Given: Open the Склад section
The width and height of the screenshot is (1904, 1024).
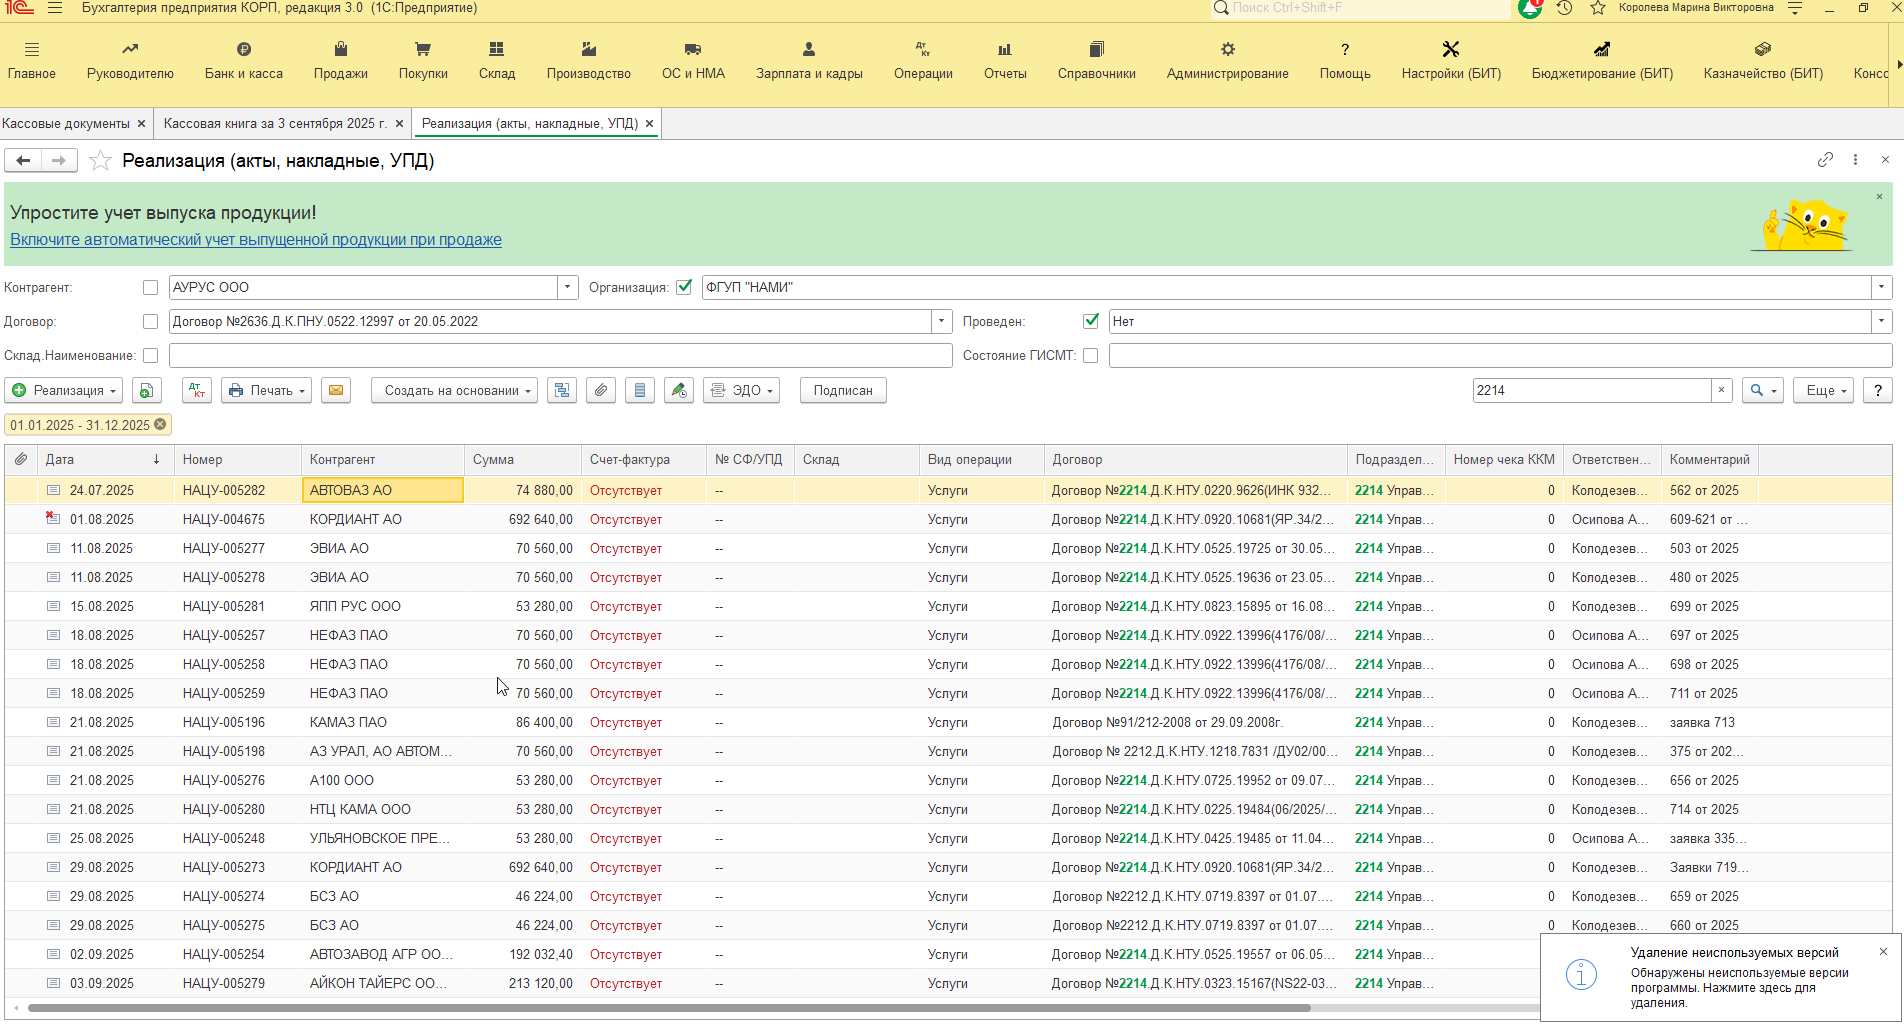Looking at the screenshot, I should tap(497, 61).
